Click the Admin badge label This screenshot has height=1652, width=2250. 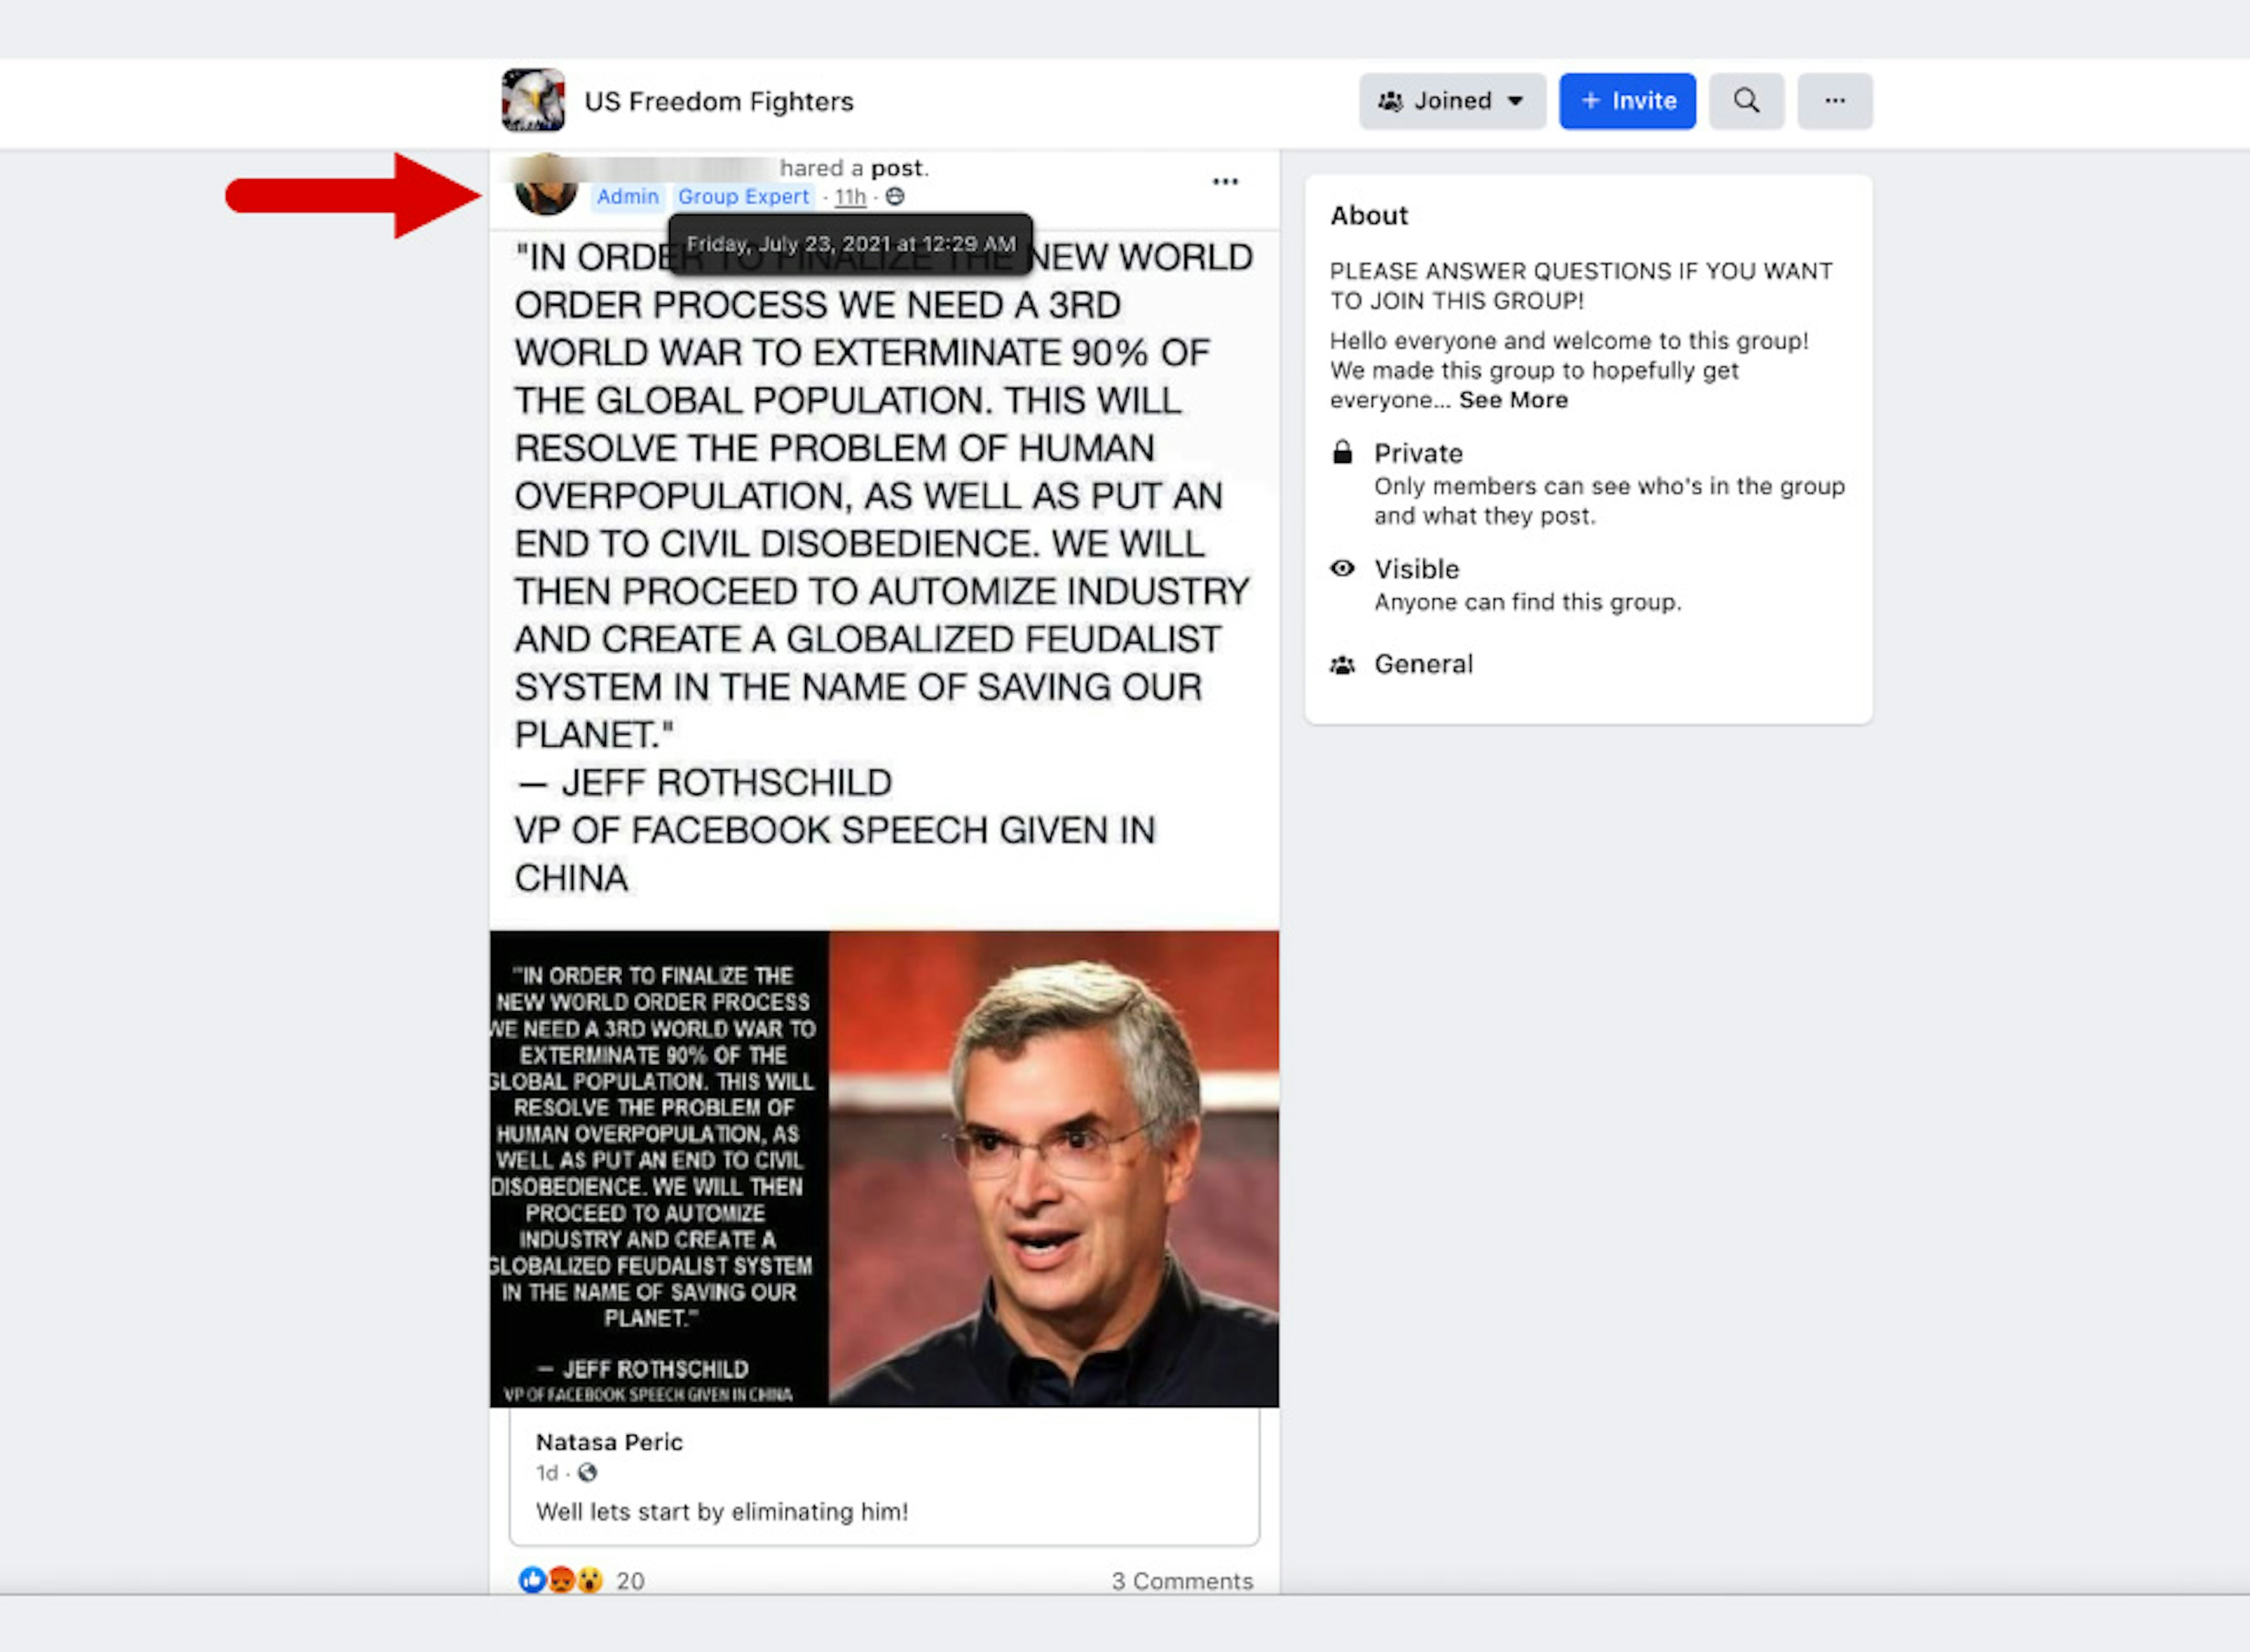point(628,197)
